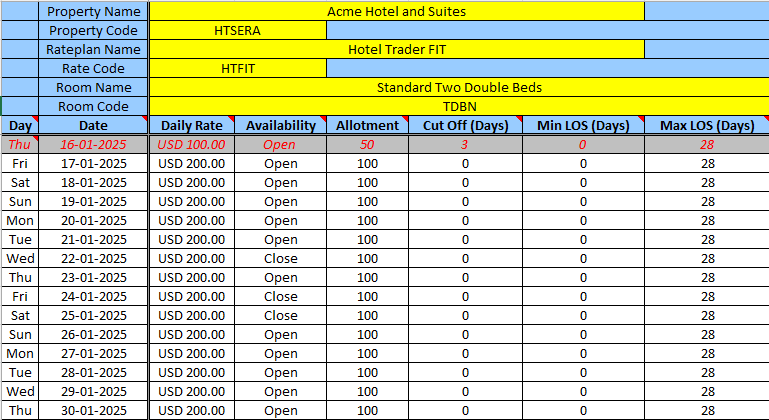769x420 pixels.
Task: Select the Max LOS 28 in the 16-01-2025 row
Action: (707, 144)
